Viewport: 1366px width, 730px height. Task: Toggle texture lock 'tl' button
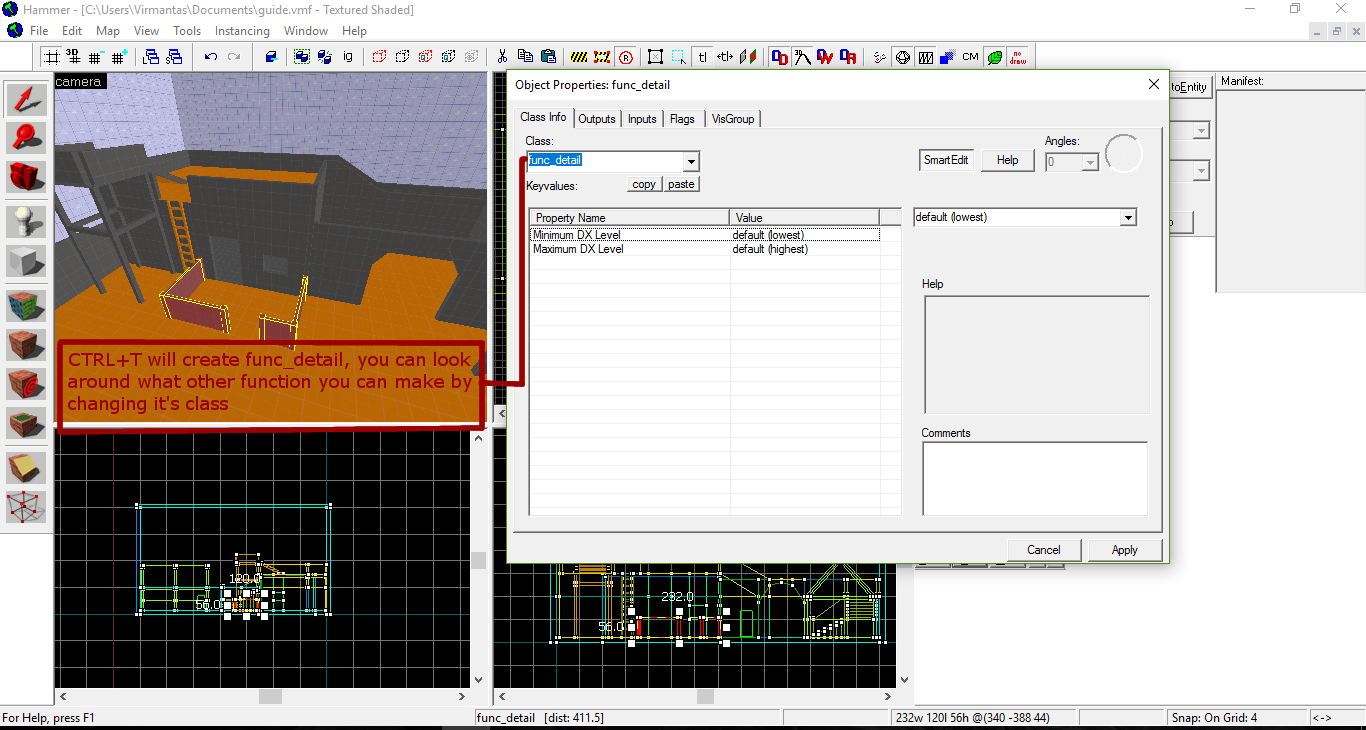pos(702,57)
